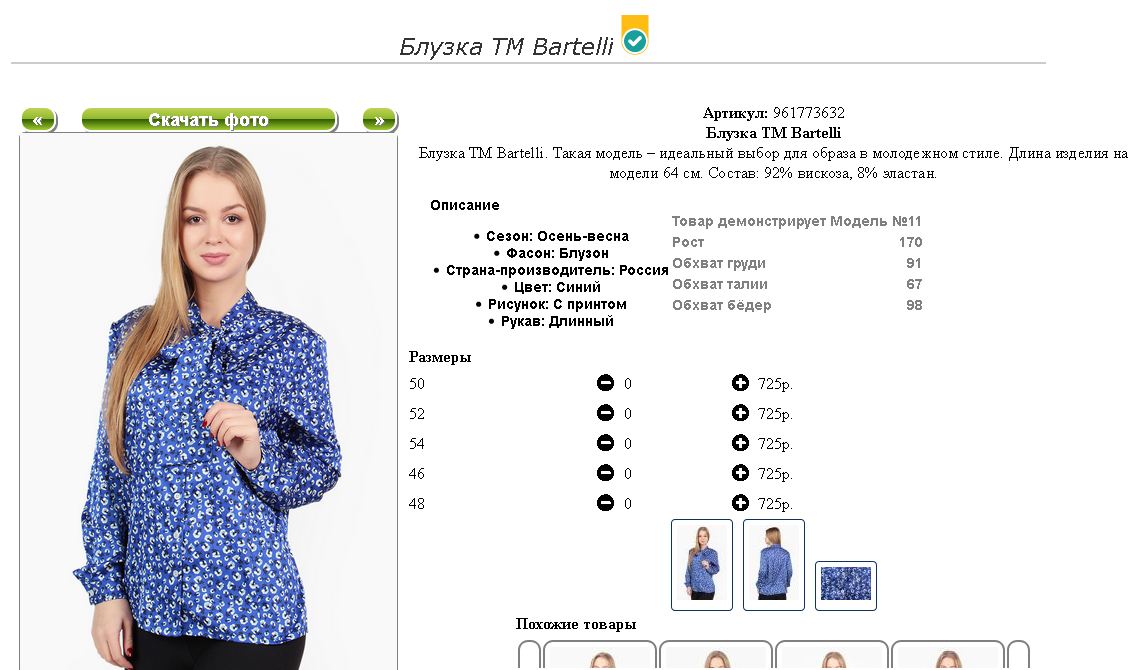1134x670 pixels.
Task: Click the 725р. price for size 50
Action: (775, 383)
